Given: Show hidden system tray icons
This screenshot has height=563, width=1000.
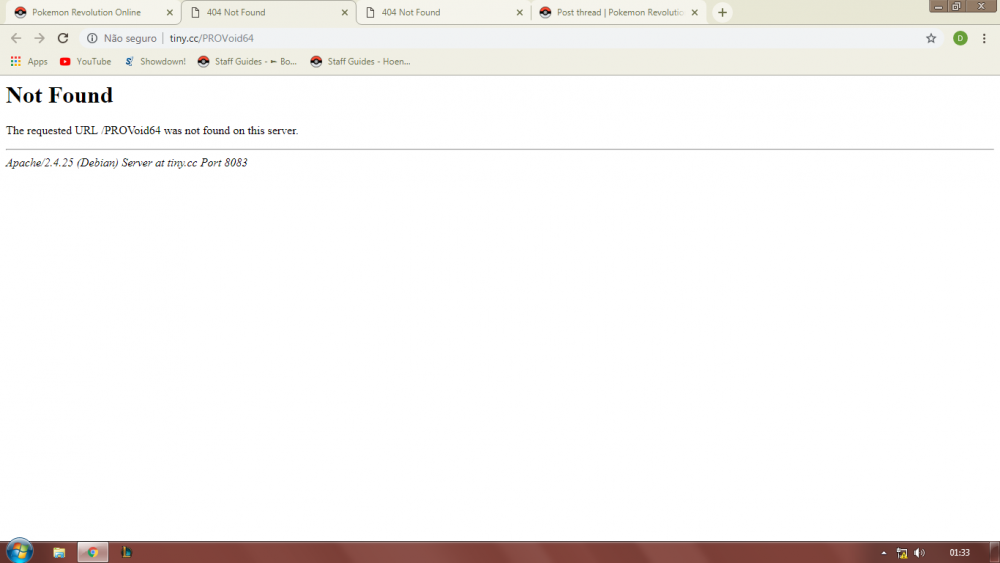Looking at the screenshot, I should click(x=883, y=552).
